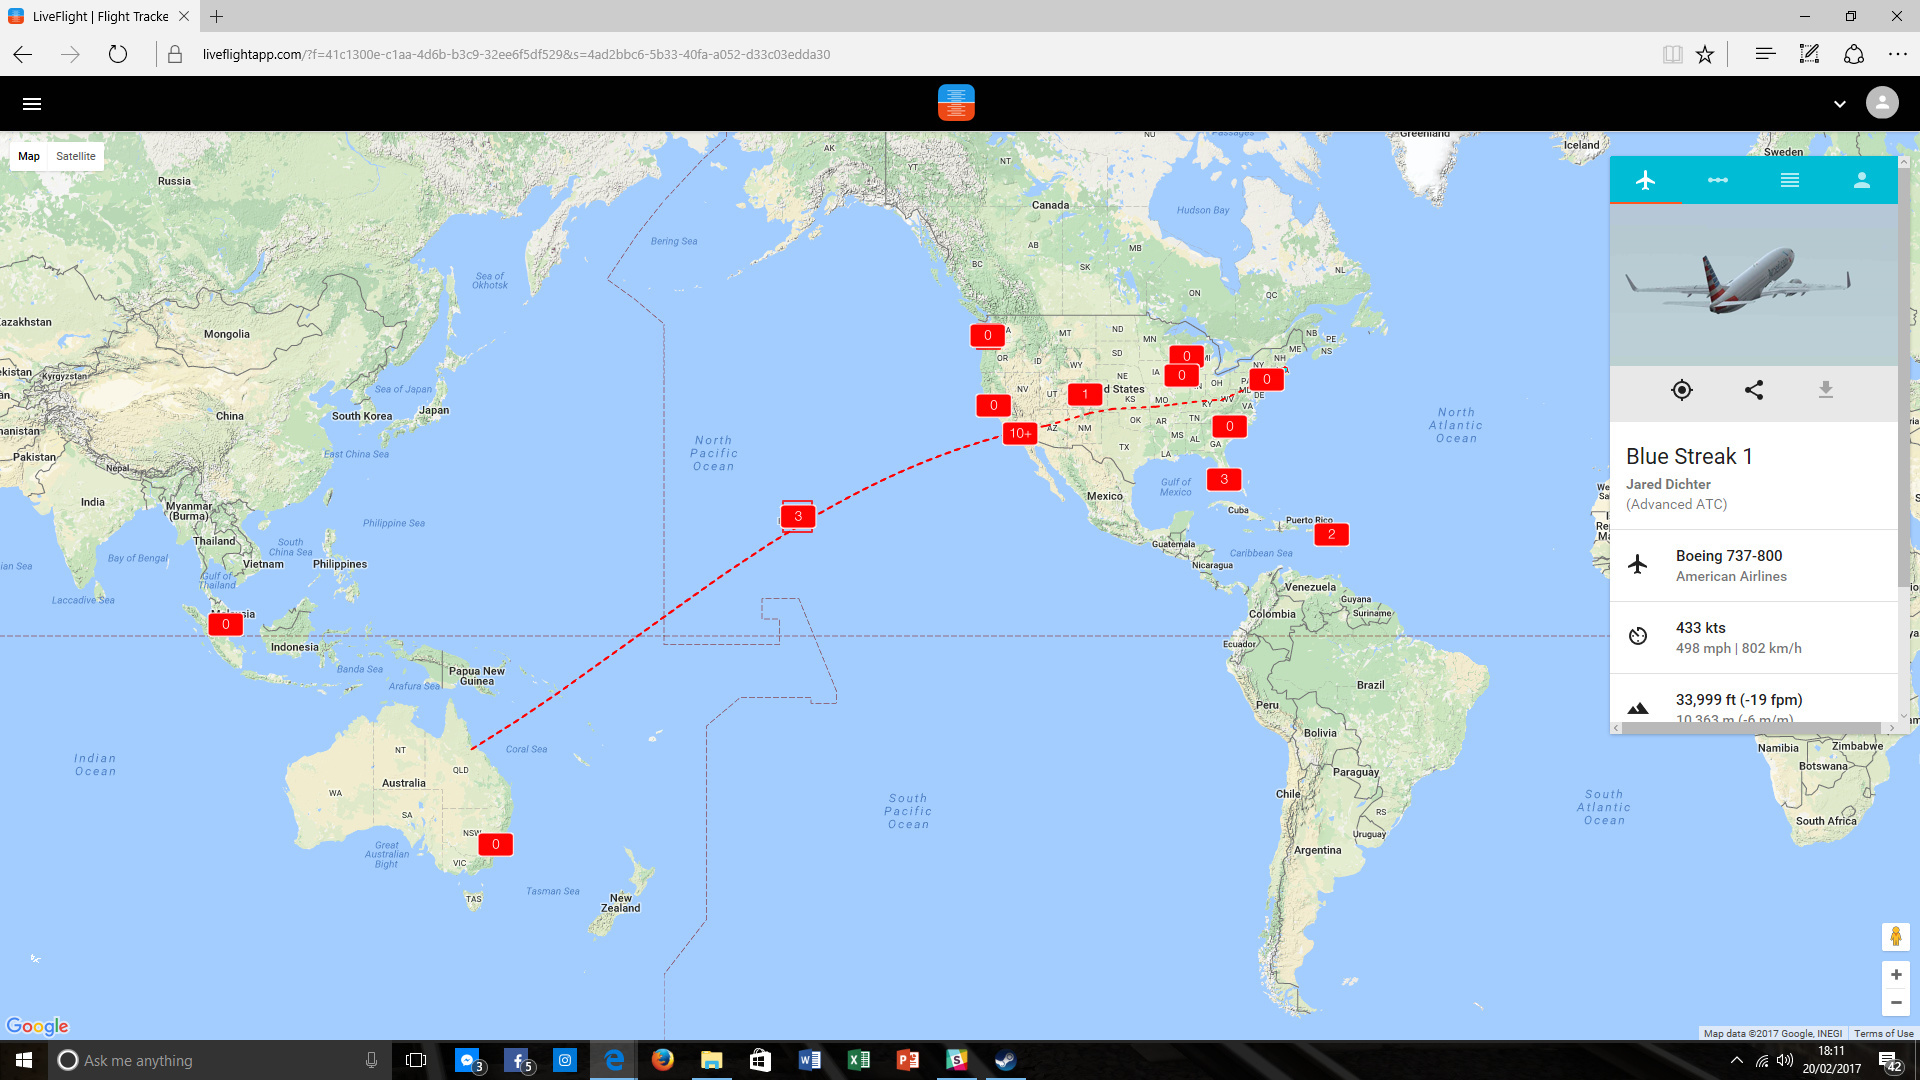Open the user account avatar

pos(1882,103)
